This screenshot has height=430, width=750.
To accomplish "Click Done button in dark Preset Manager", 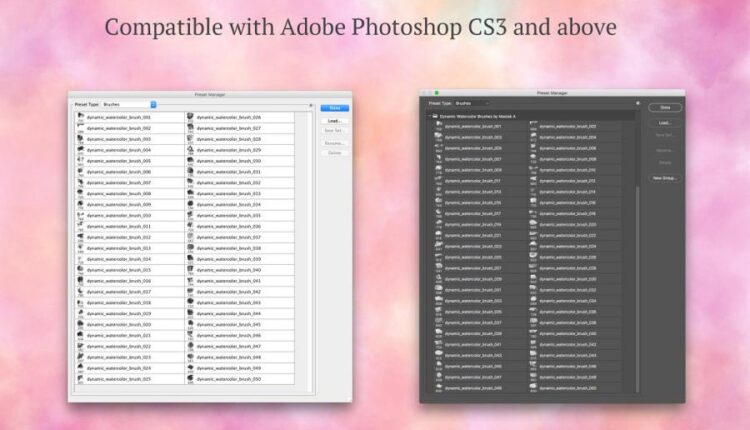I will pos(664,107).
